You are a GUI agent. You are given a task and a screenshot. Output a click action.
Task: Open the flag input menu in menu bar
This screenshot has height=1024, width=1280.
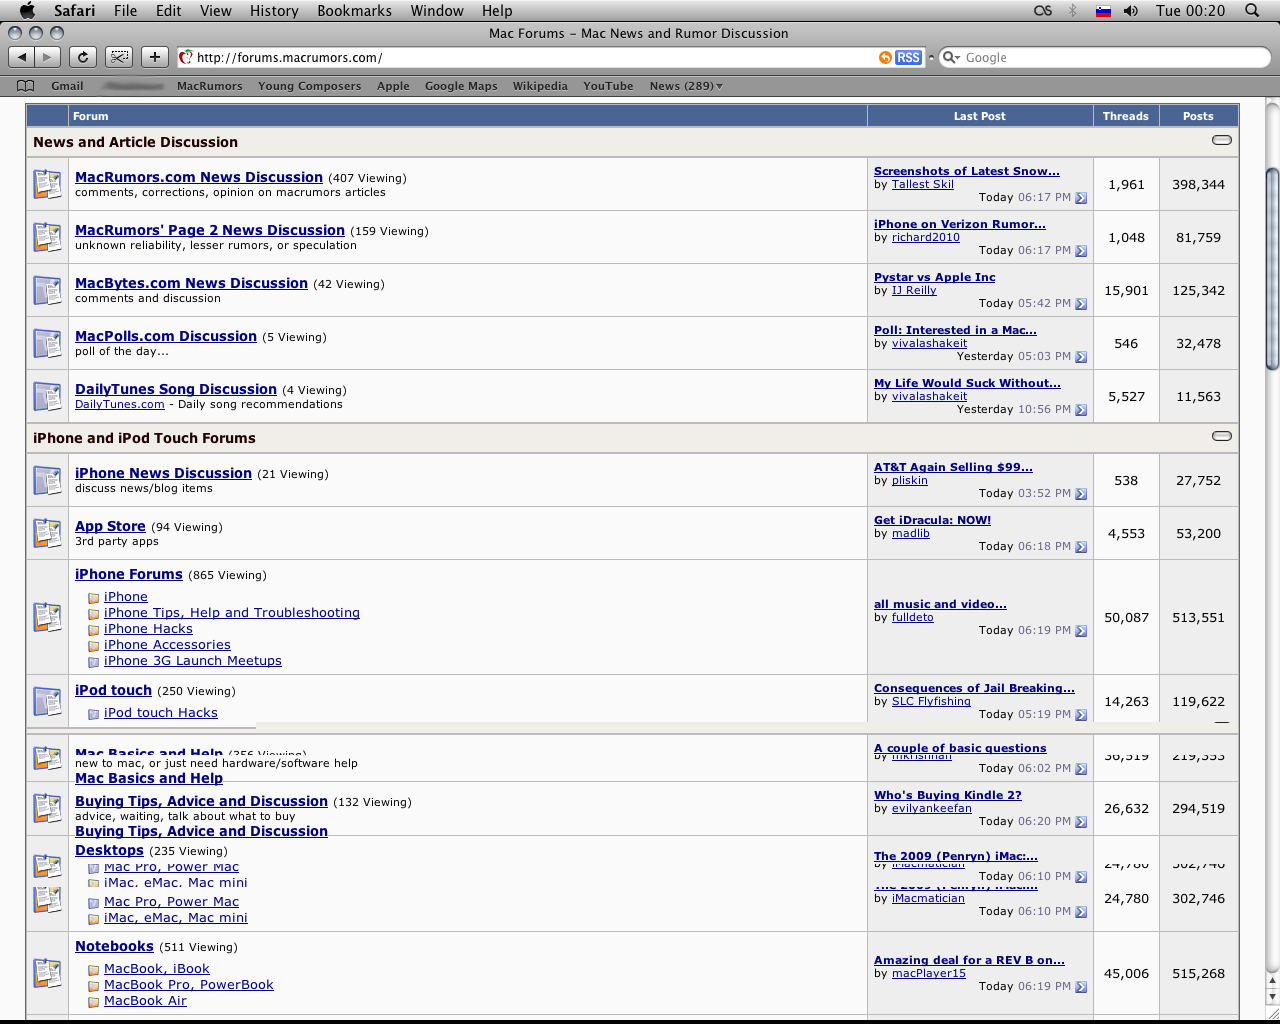(1103, 11)
